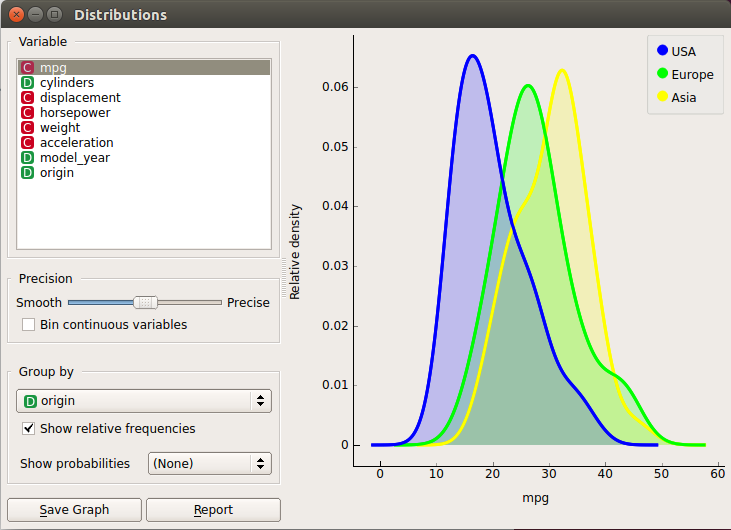This screenshot has height=530, width=731.
Task: Select the acceleration variable
Action: [x=76, y=143]
